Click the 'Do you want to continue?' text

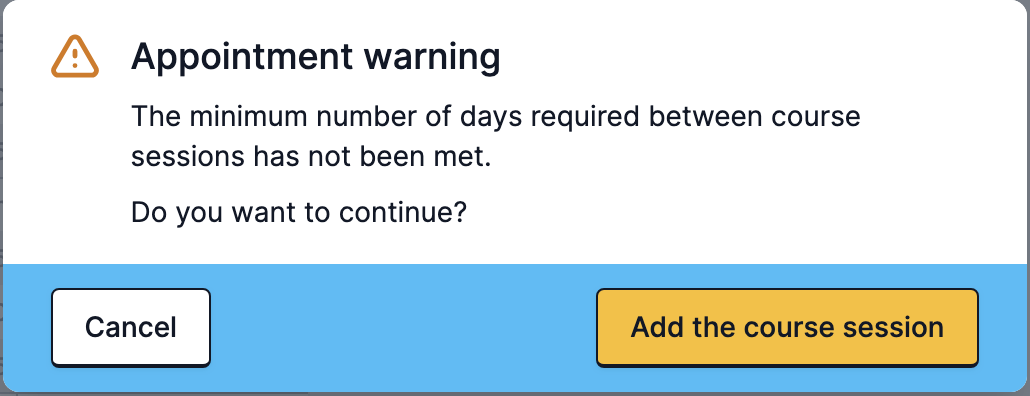coord(299,213)
